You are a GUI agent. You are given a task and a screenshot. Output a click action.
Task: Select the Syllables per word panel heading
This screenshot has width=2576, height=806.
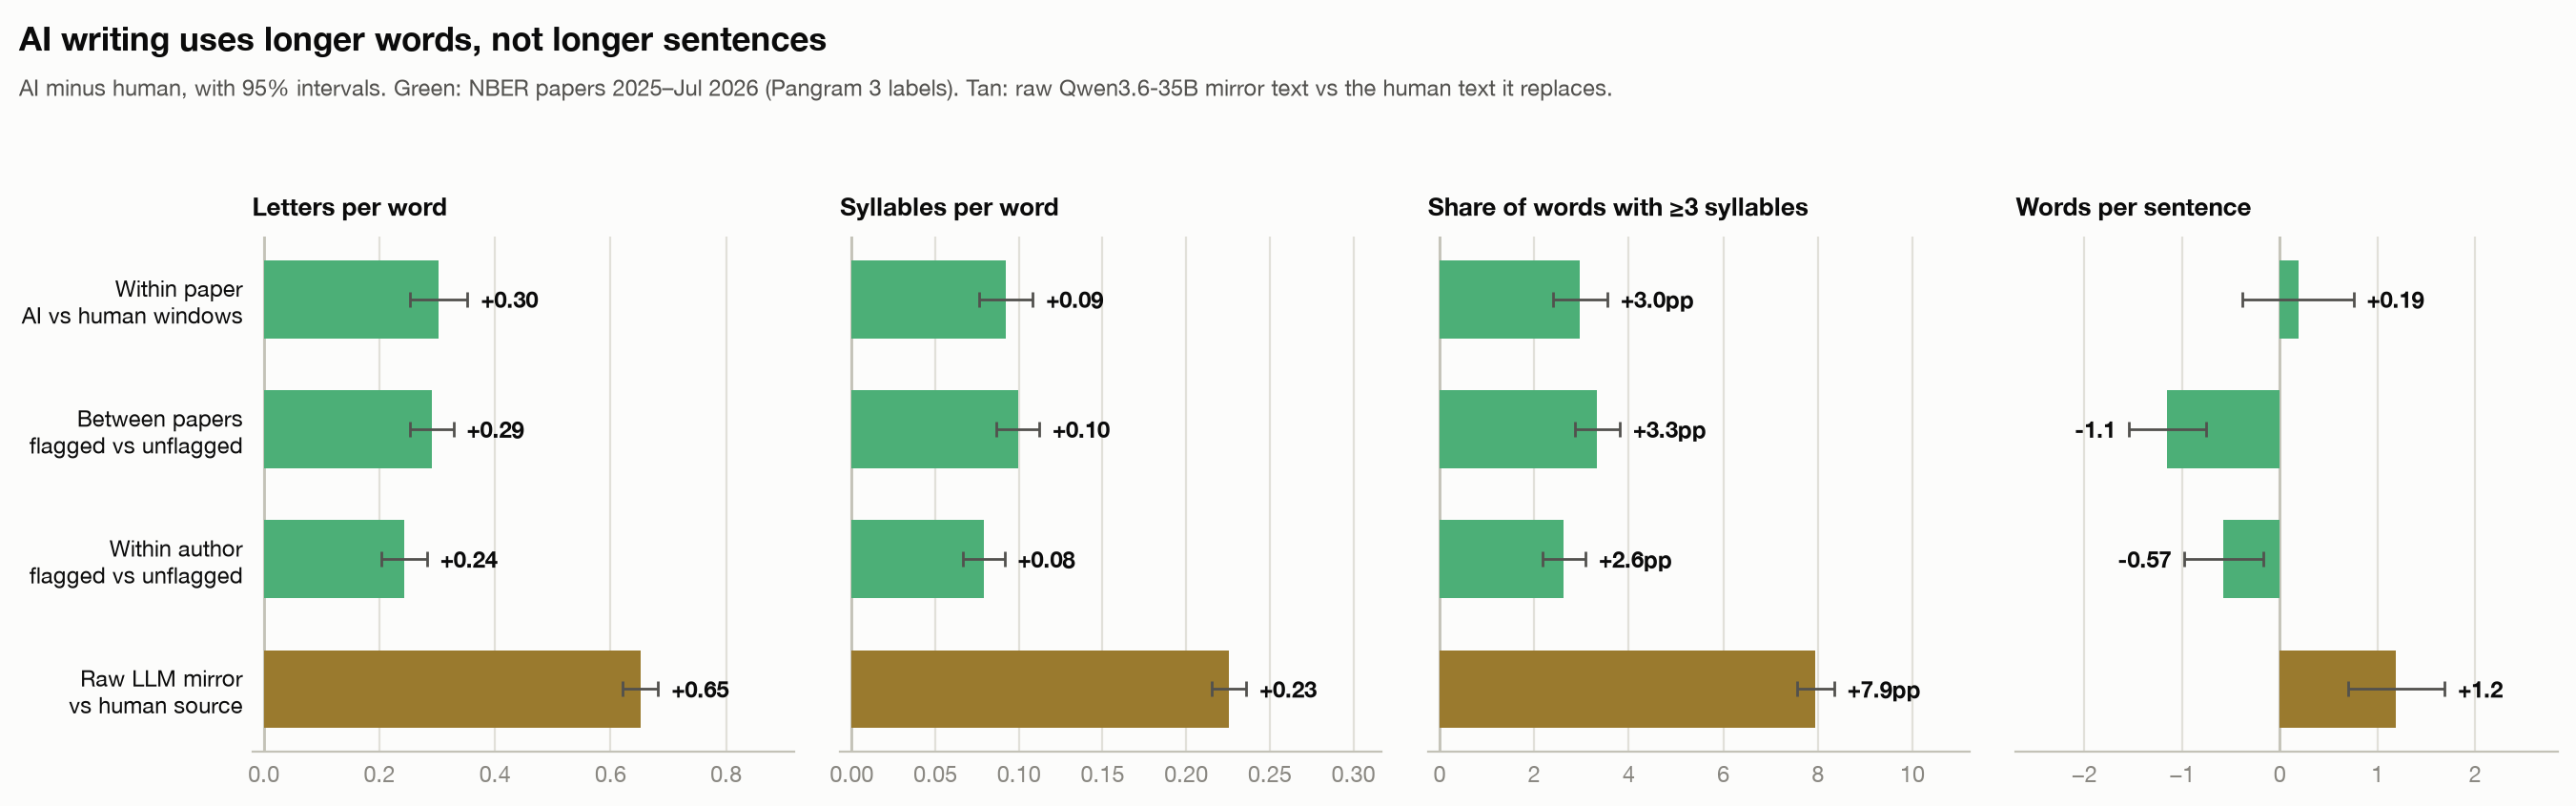click(949, 207)
